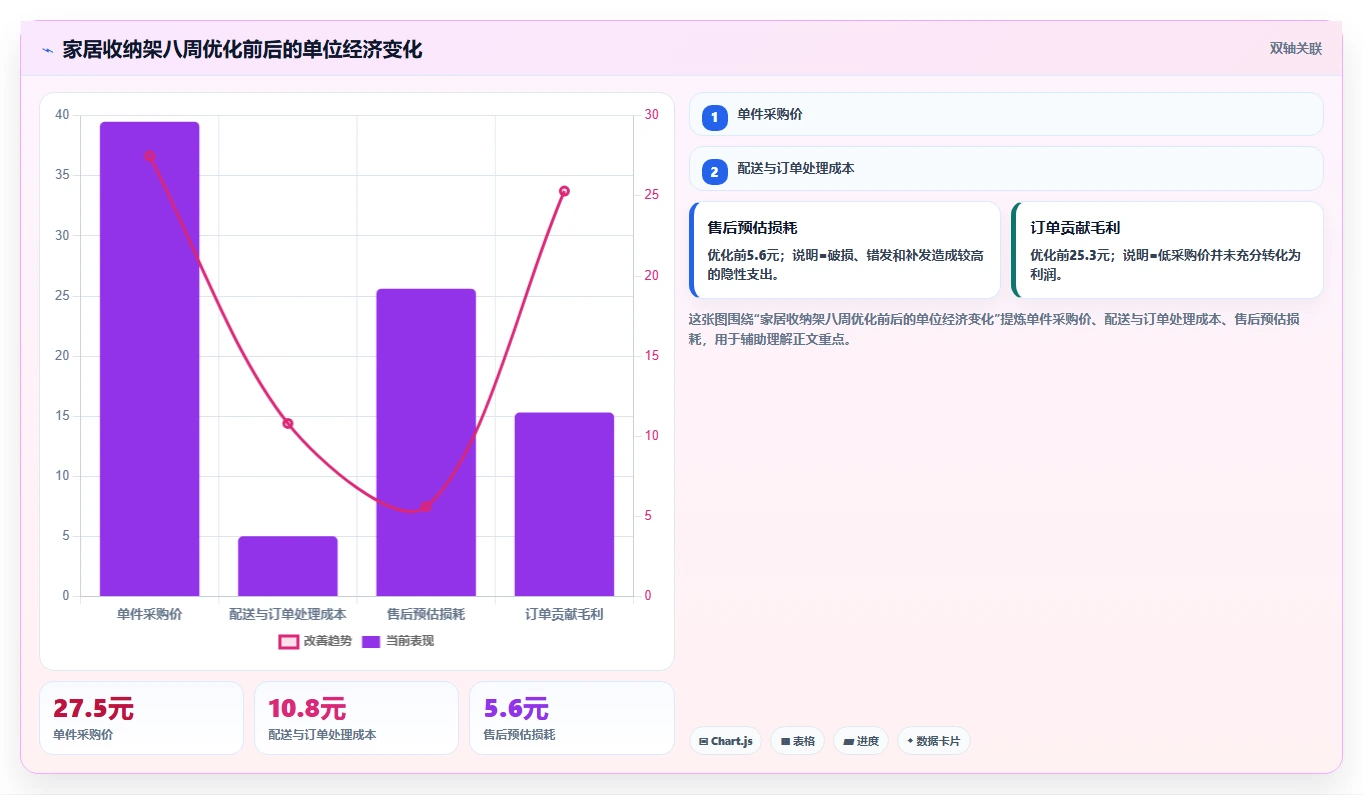Click the 5.6元 metric card
Viewport: 1363px width, 795px height.
pos(571,718)
